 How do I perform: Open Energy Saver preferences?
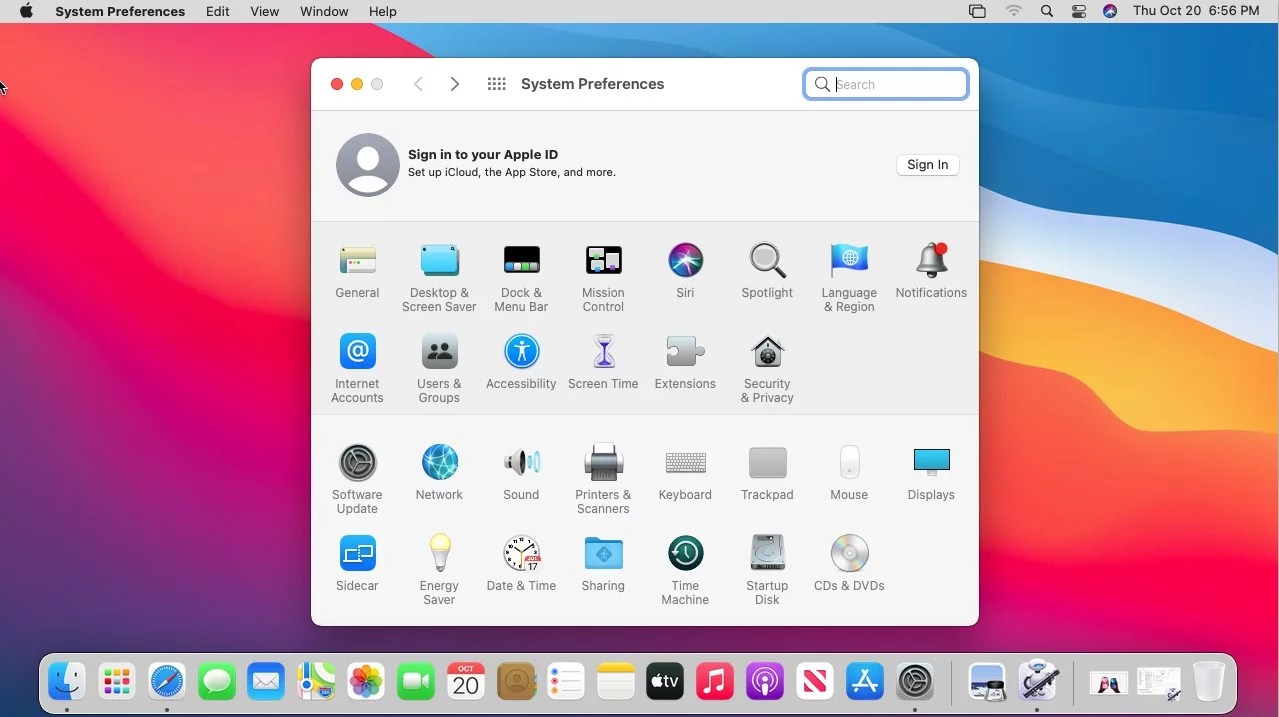439,552
